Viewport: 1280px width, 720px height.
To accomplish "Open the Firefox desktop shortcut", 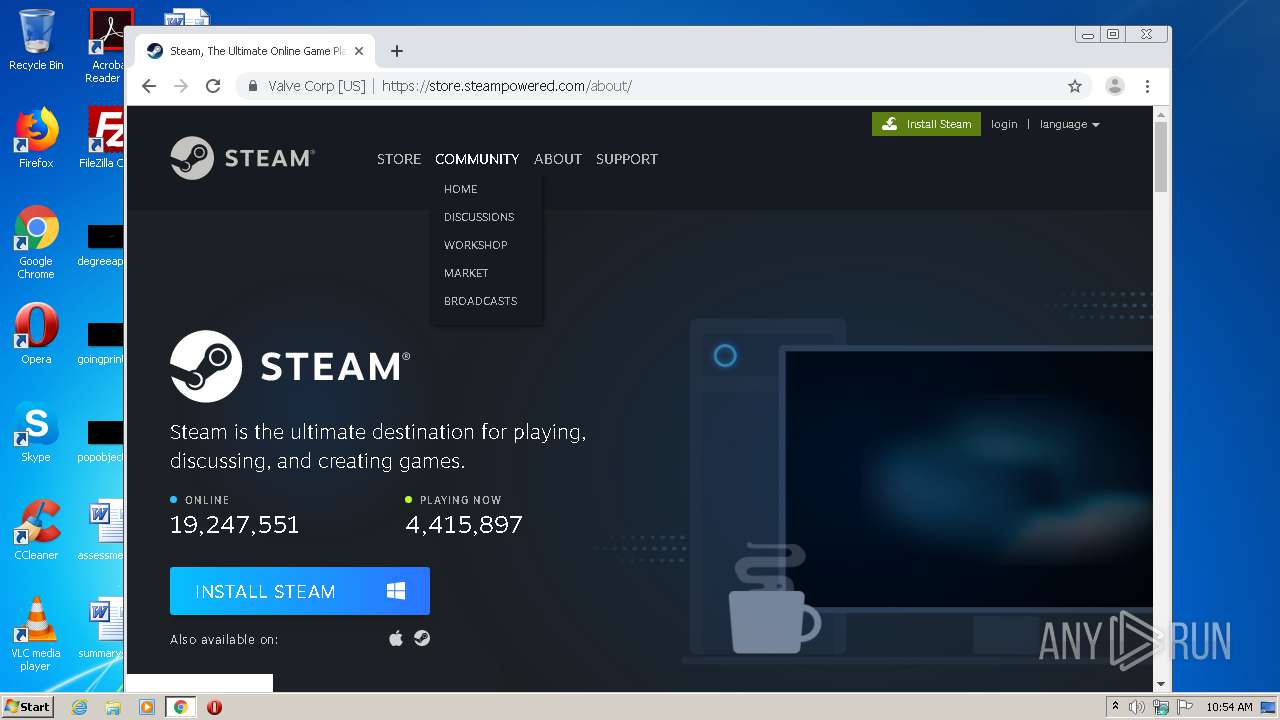I will (36, 138).
